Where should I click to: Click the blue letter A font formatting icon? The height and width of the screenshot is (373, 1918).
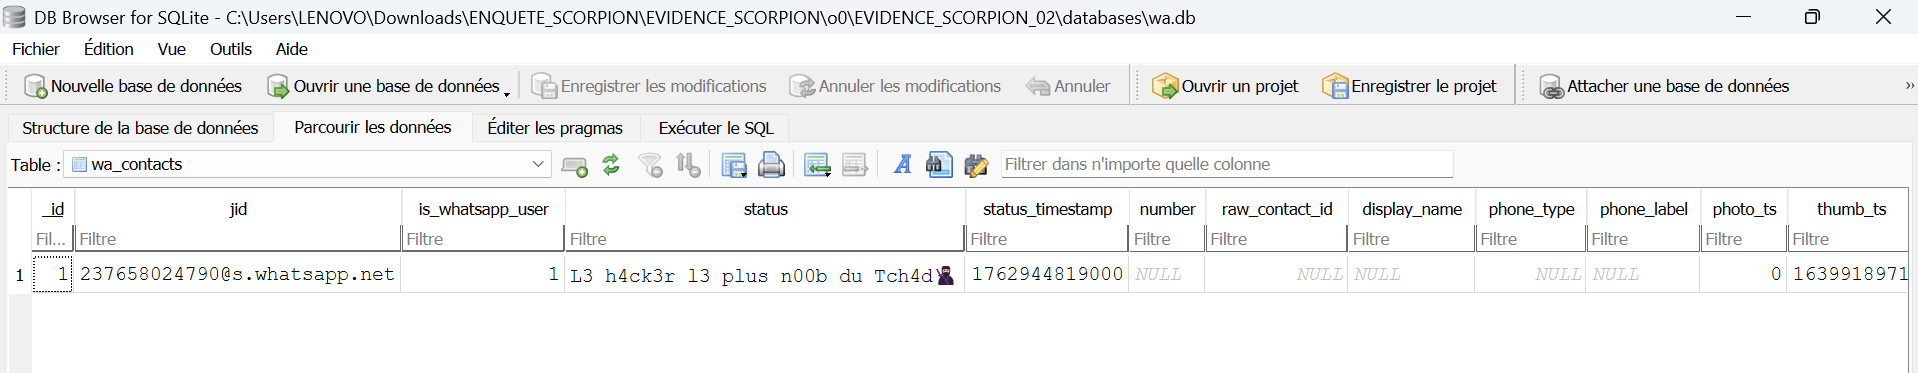902,165
